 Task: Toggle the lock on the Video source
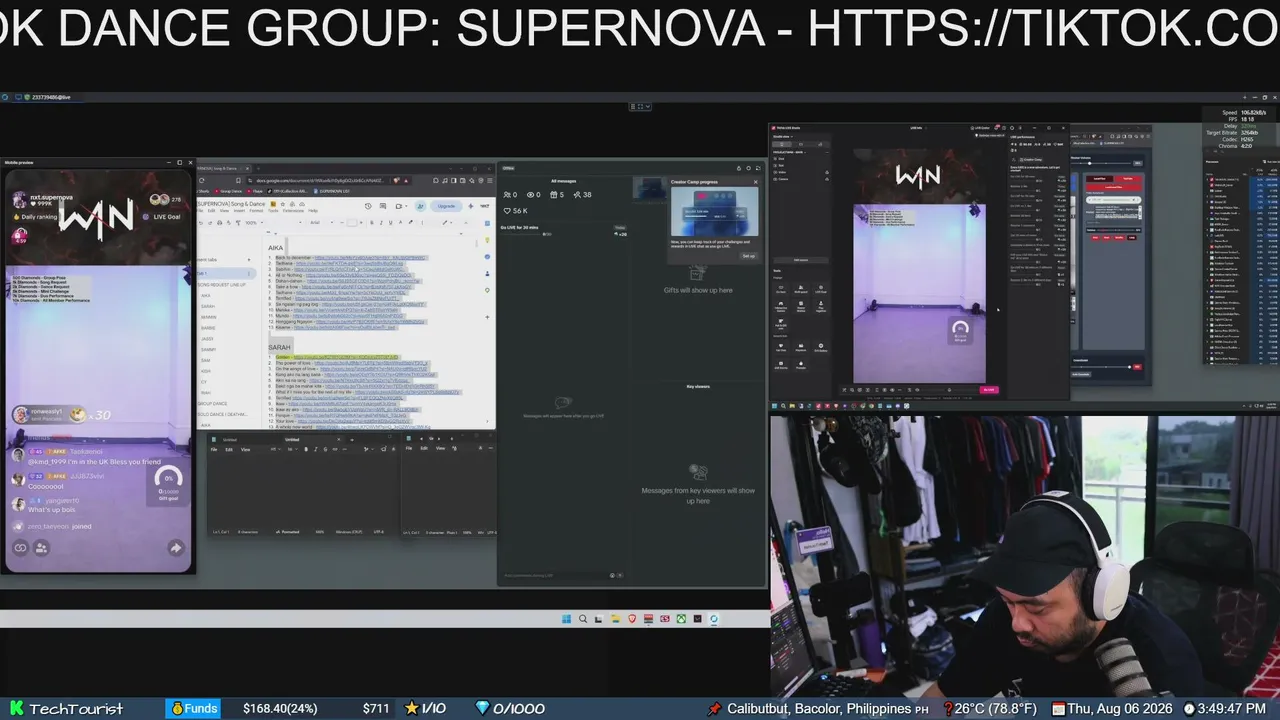click(x=827, y=172)
